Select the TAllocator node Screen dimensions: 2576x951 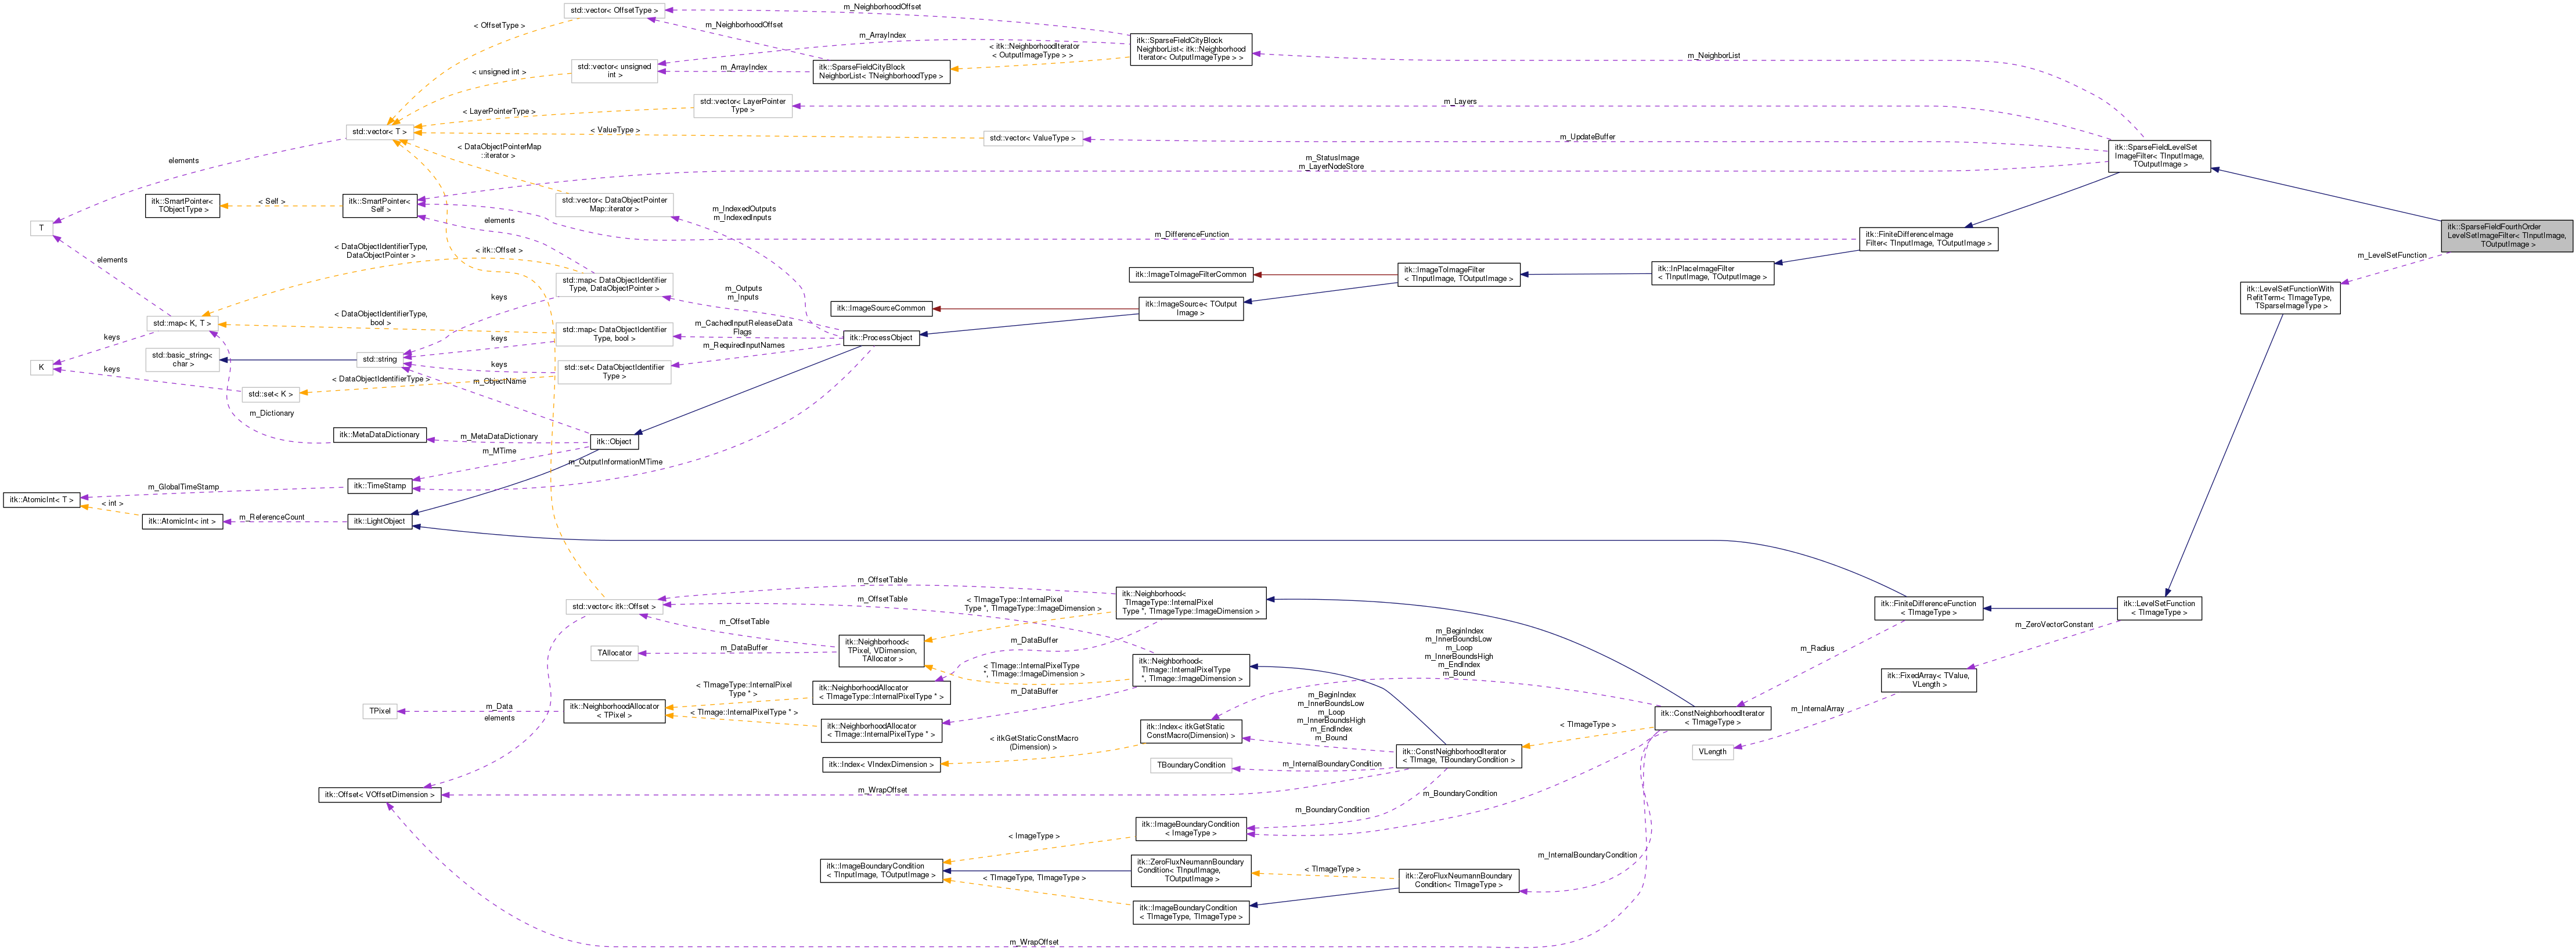pyautogui.click(x=613, y=653)
